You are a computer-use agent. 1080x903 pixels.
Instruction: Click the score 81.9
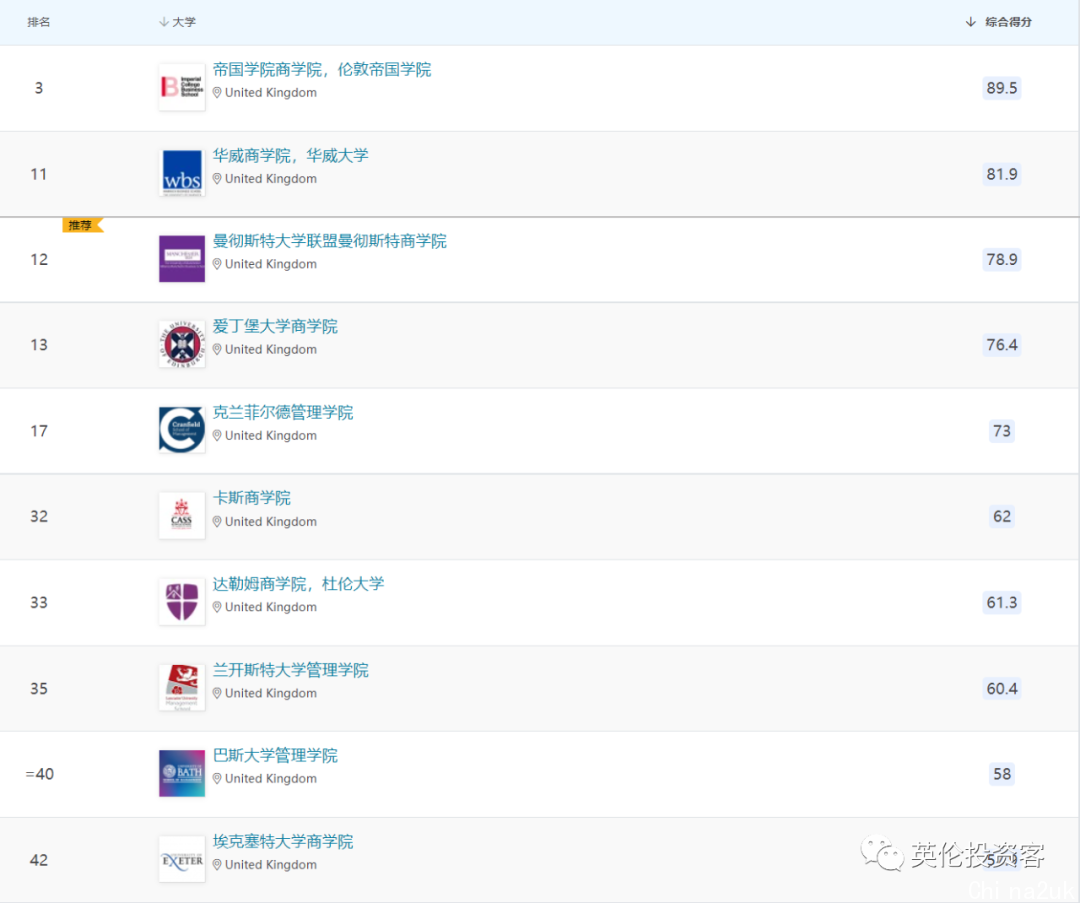[1001, 174]
